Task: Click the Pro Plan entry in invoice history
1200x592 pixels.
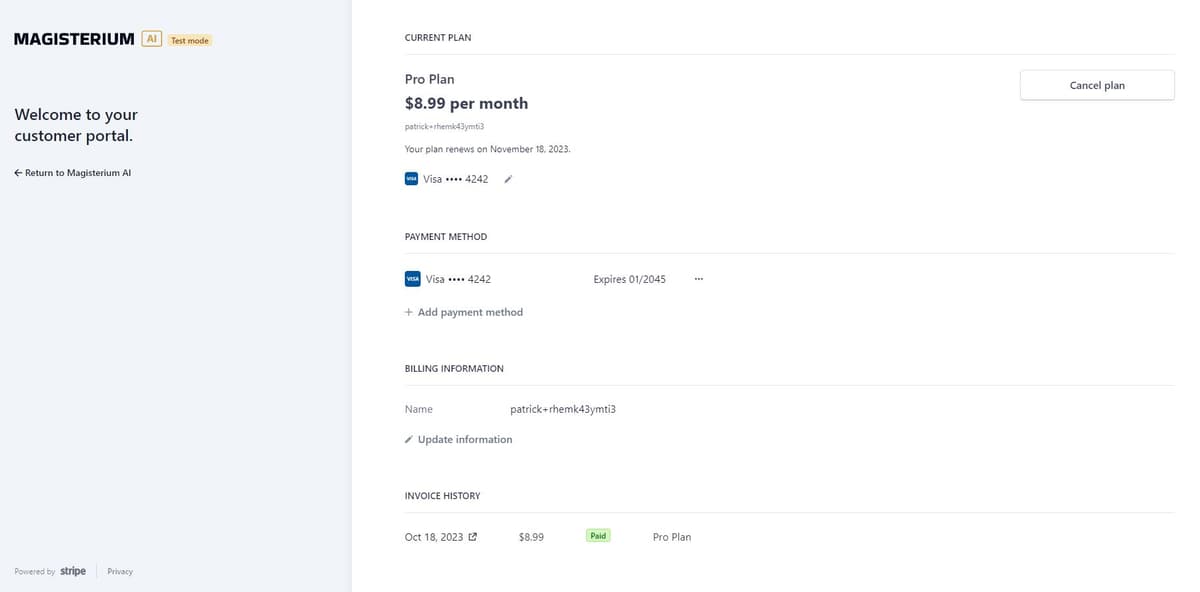Action: click(672, 536)
